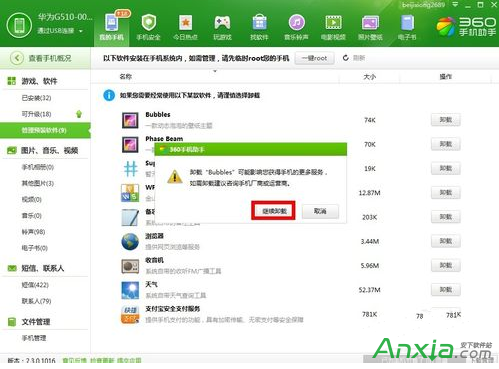This screenshot has width=499, height=369.
Task: Click the hash-symbol app icon
Action: 130,169
